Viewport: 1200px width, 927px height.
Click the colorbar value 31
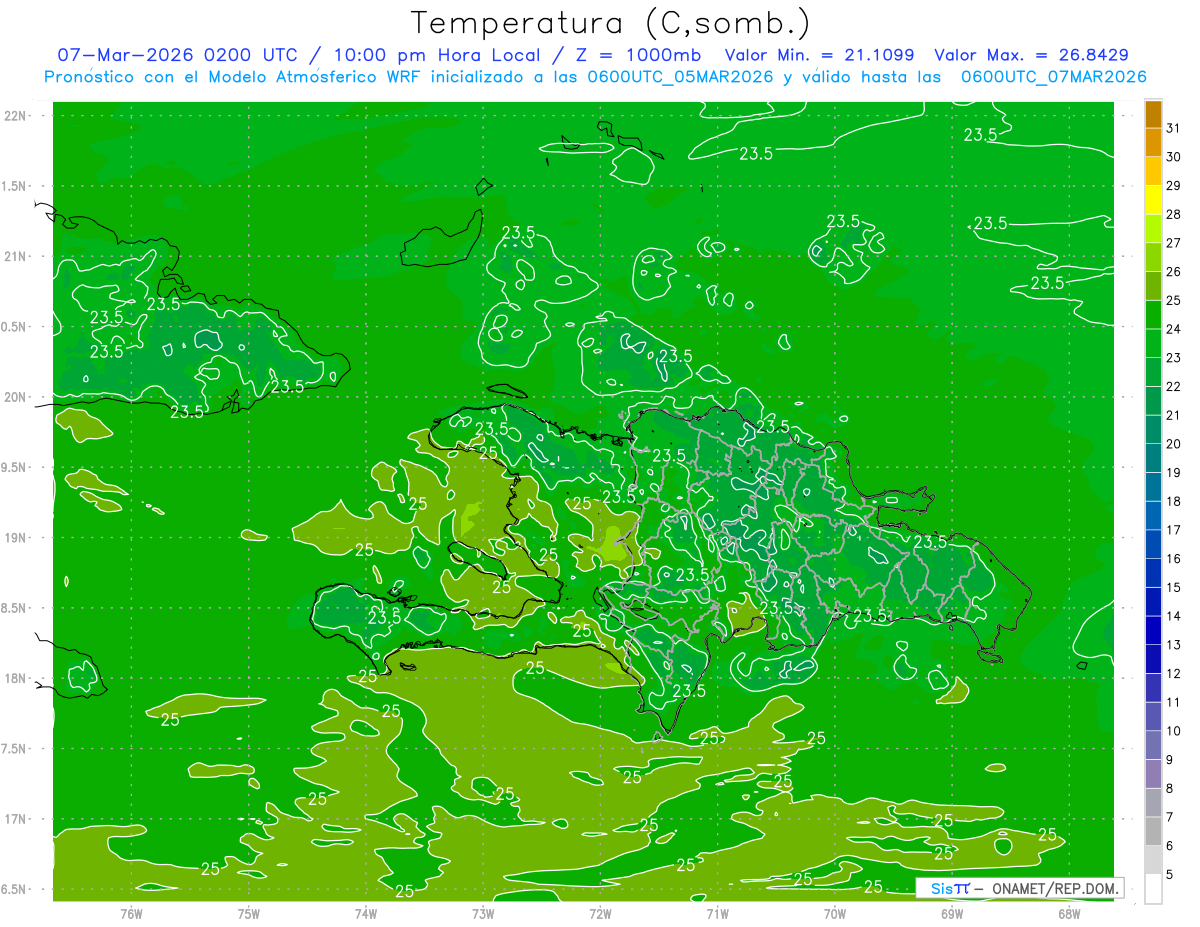coord(1174,127)
